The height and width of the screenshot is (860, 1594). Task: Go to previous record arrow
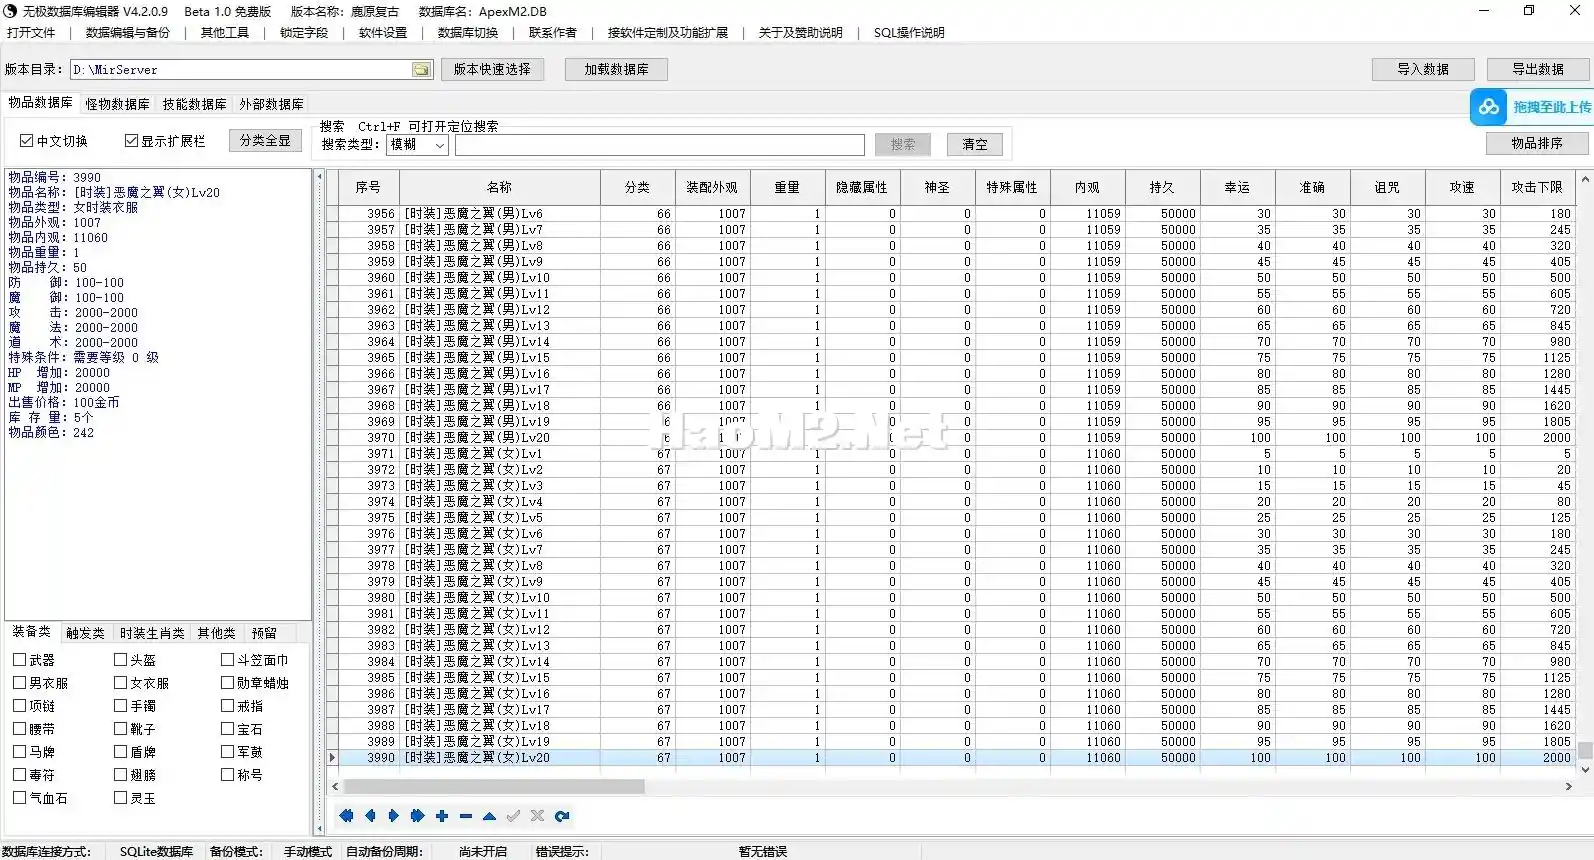[370, 816]
